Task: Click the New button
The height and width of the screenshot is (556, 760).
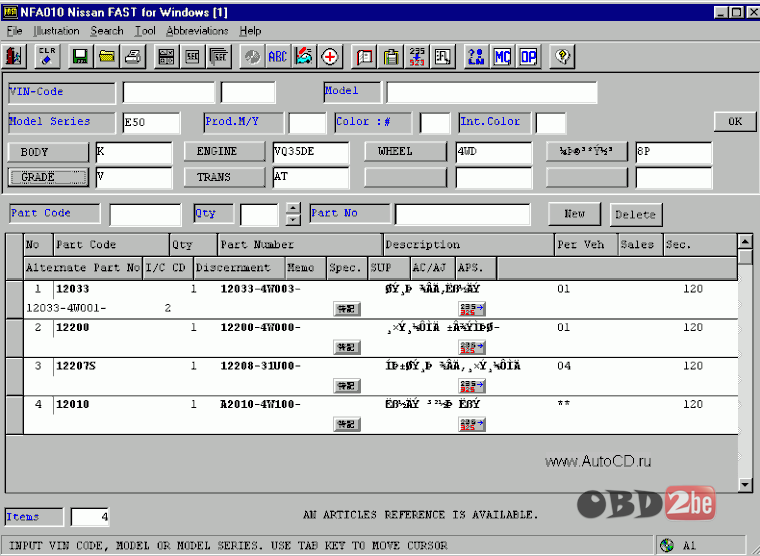Action: [574, 214]
